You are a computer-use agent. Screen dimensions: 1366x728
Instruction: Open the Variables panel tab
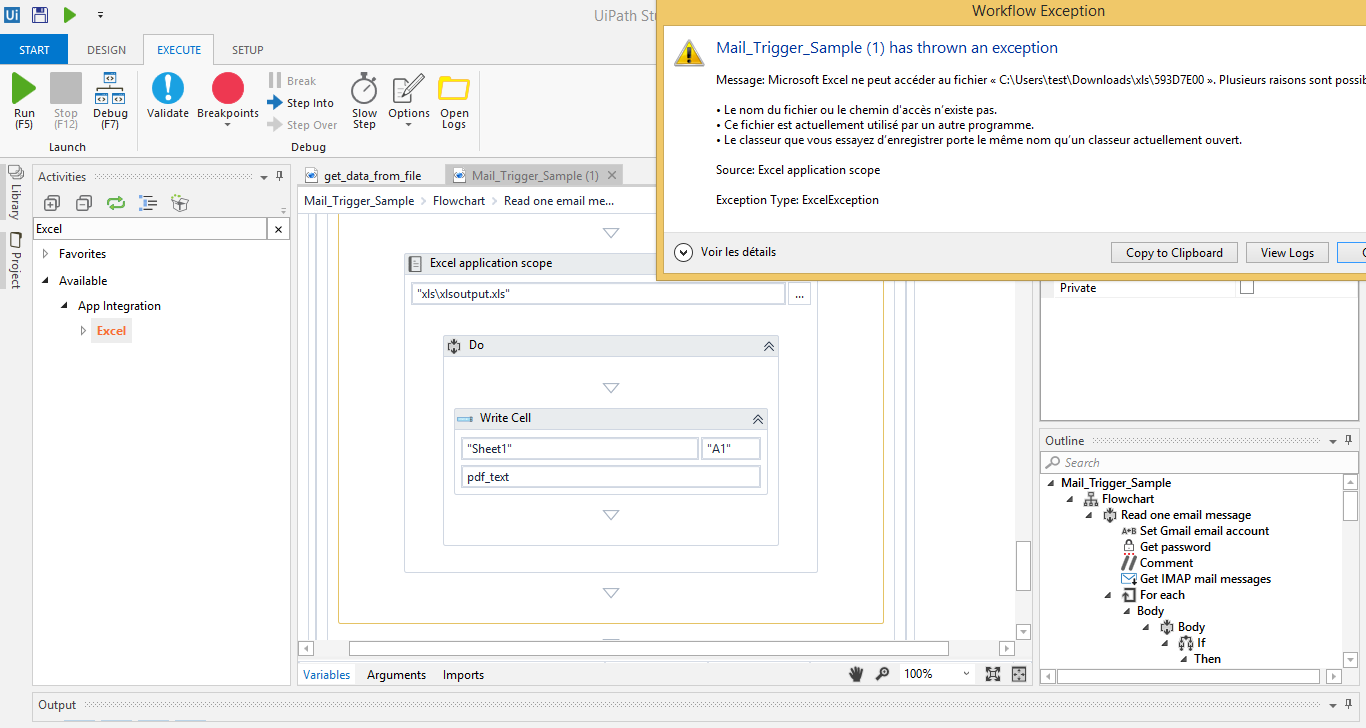click(327, 675)
